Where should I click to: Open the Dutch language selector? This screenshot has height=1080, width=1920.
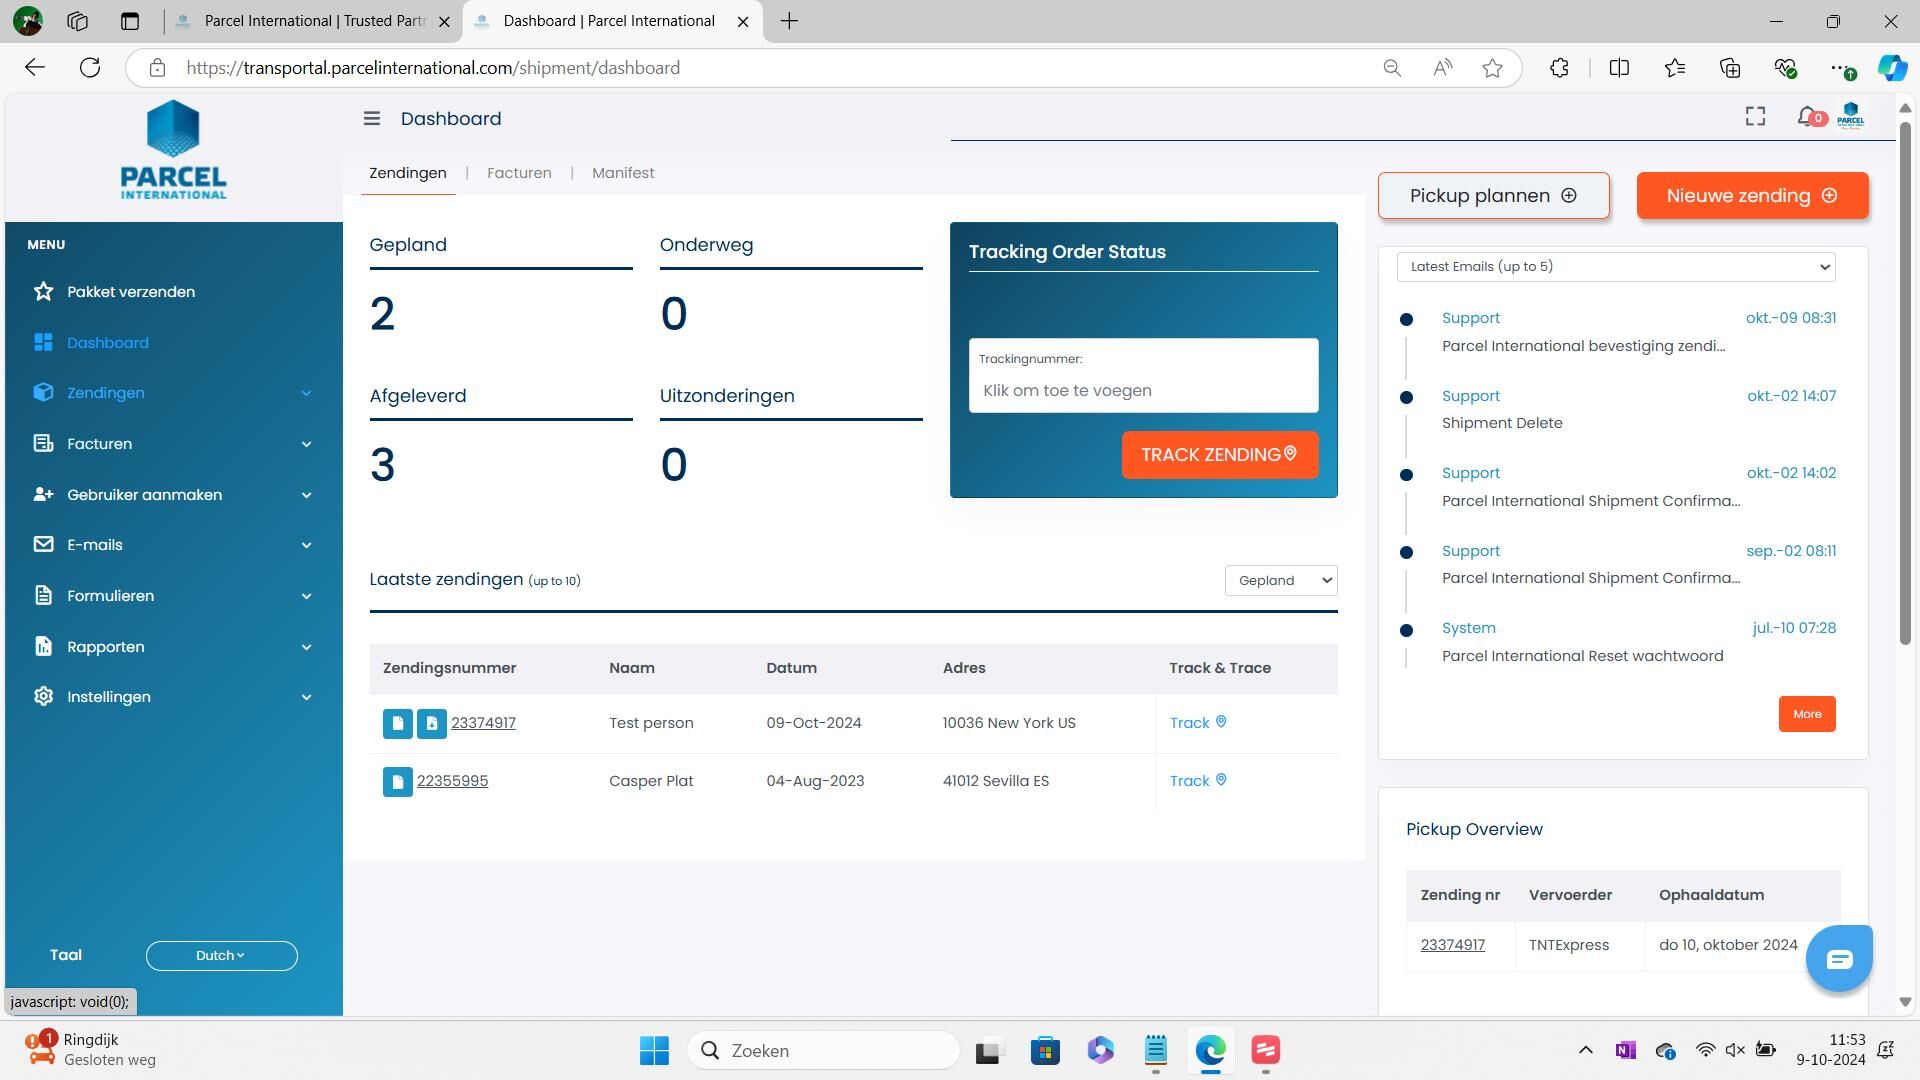click(221, 956)
